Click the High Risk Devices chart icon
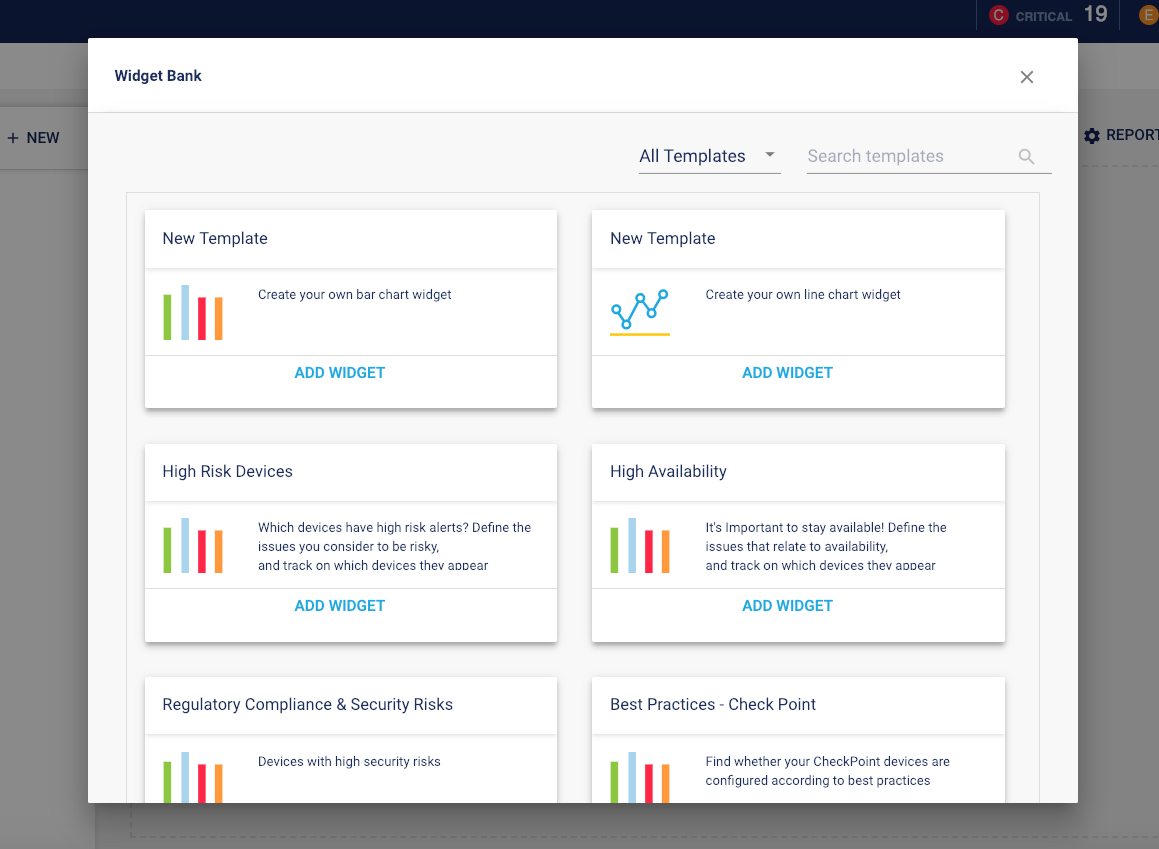This screenshot has height=849, width=1159. 193,545
